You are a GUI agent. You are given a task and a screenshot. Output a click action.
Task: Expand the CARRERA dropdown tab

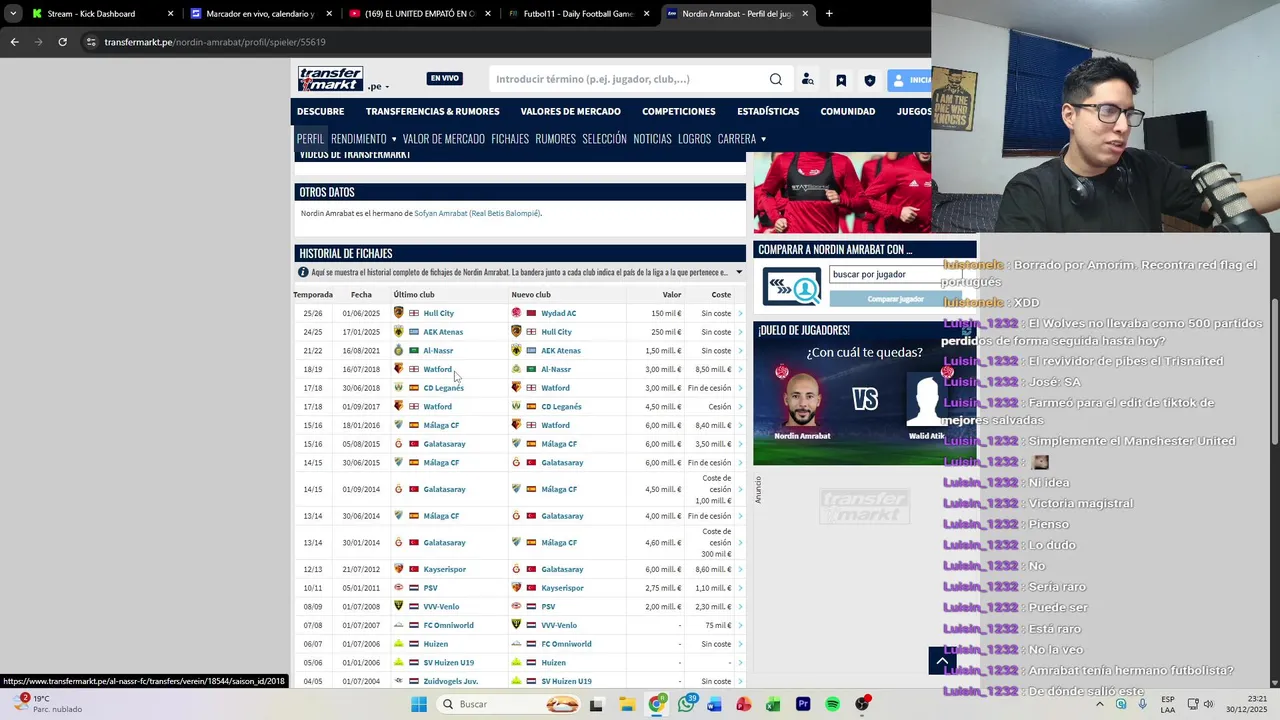pos(742,139)
